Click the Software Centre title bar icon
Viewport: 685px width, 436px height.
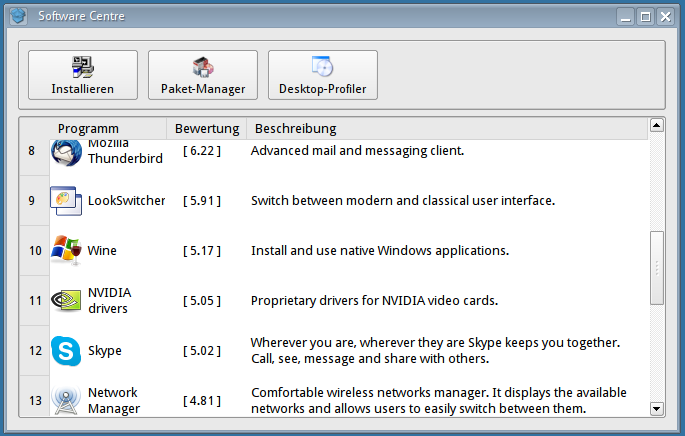point(18,16)
